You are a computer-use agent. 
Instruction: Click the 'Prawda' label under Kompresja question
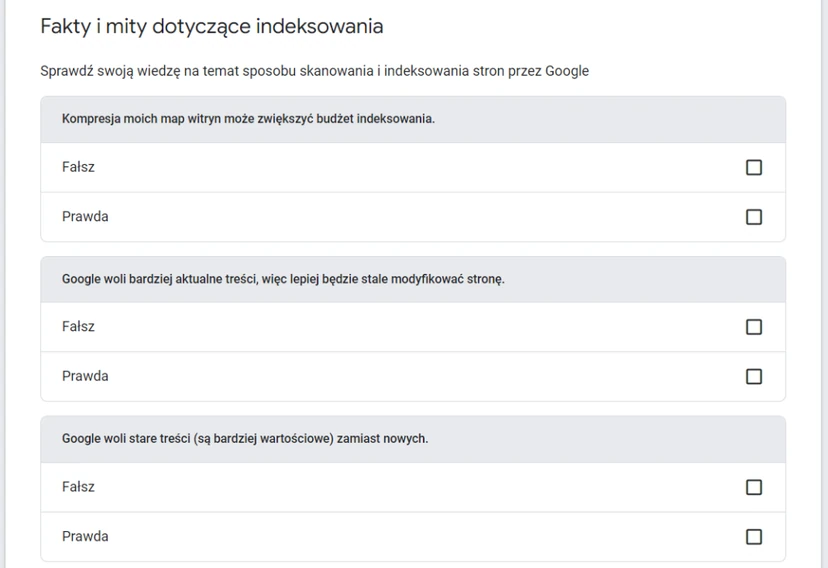(x=85, y=216)
